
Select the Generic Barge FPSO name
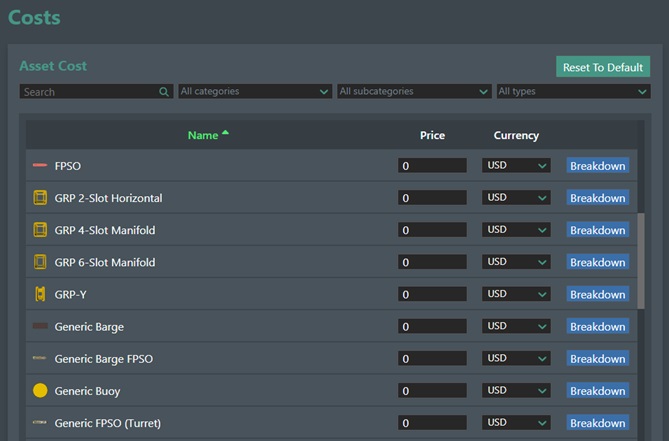(104, 359)
